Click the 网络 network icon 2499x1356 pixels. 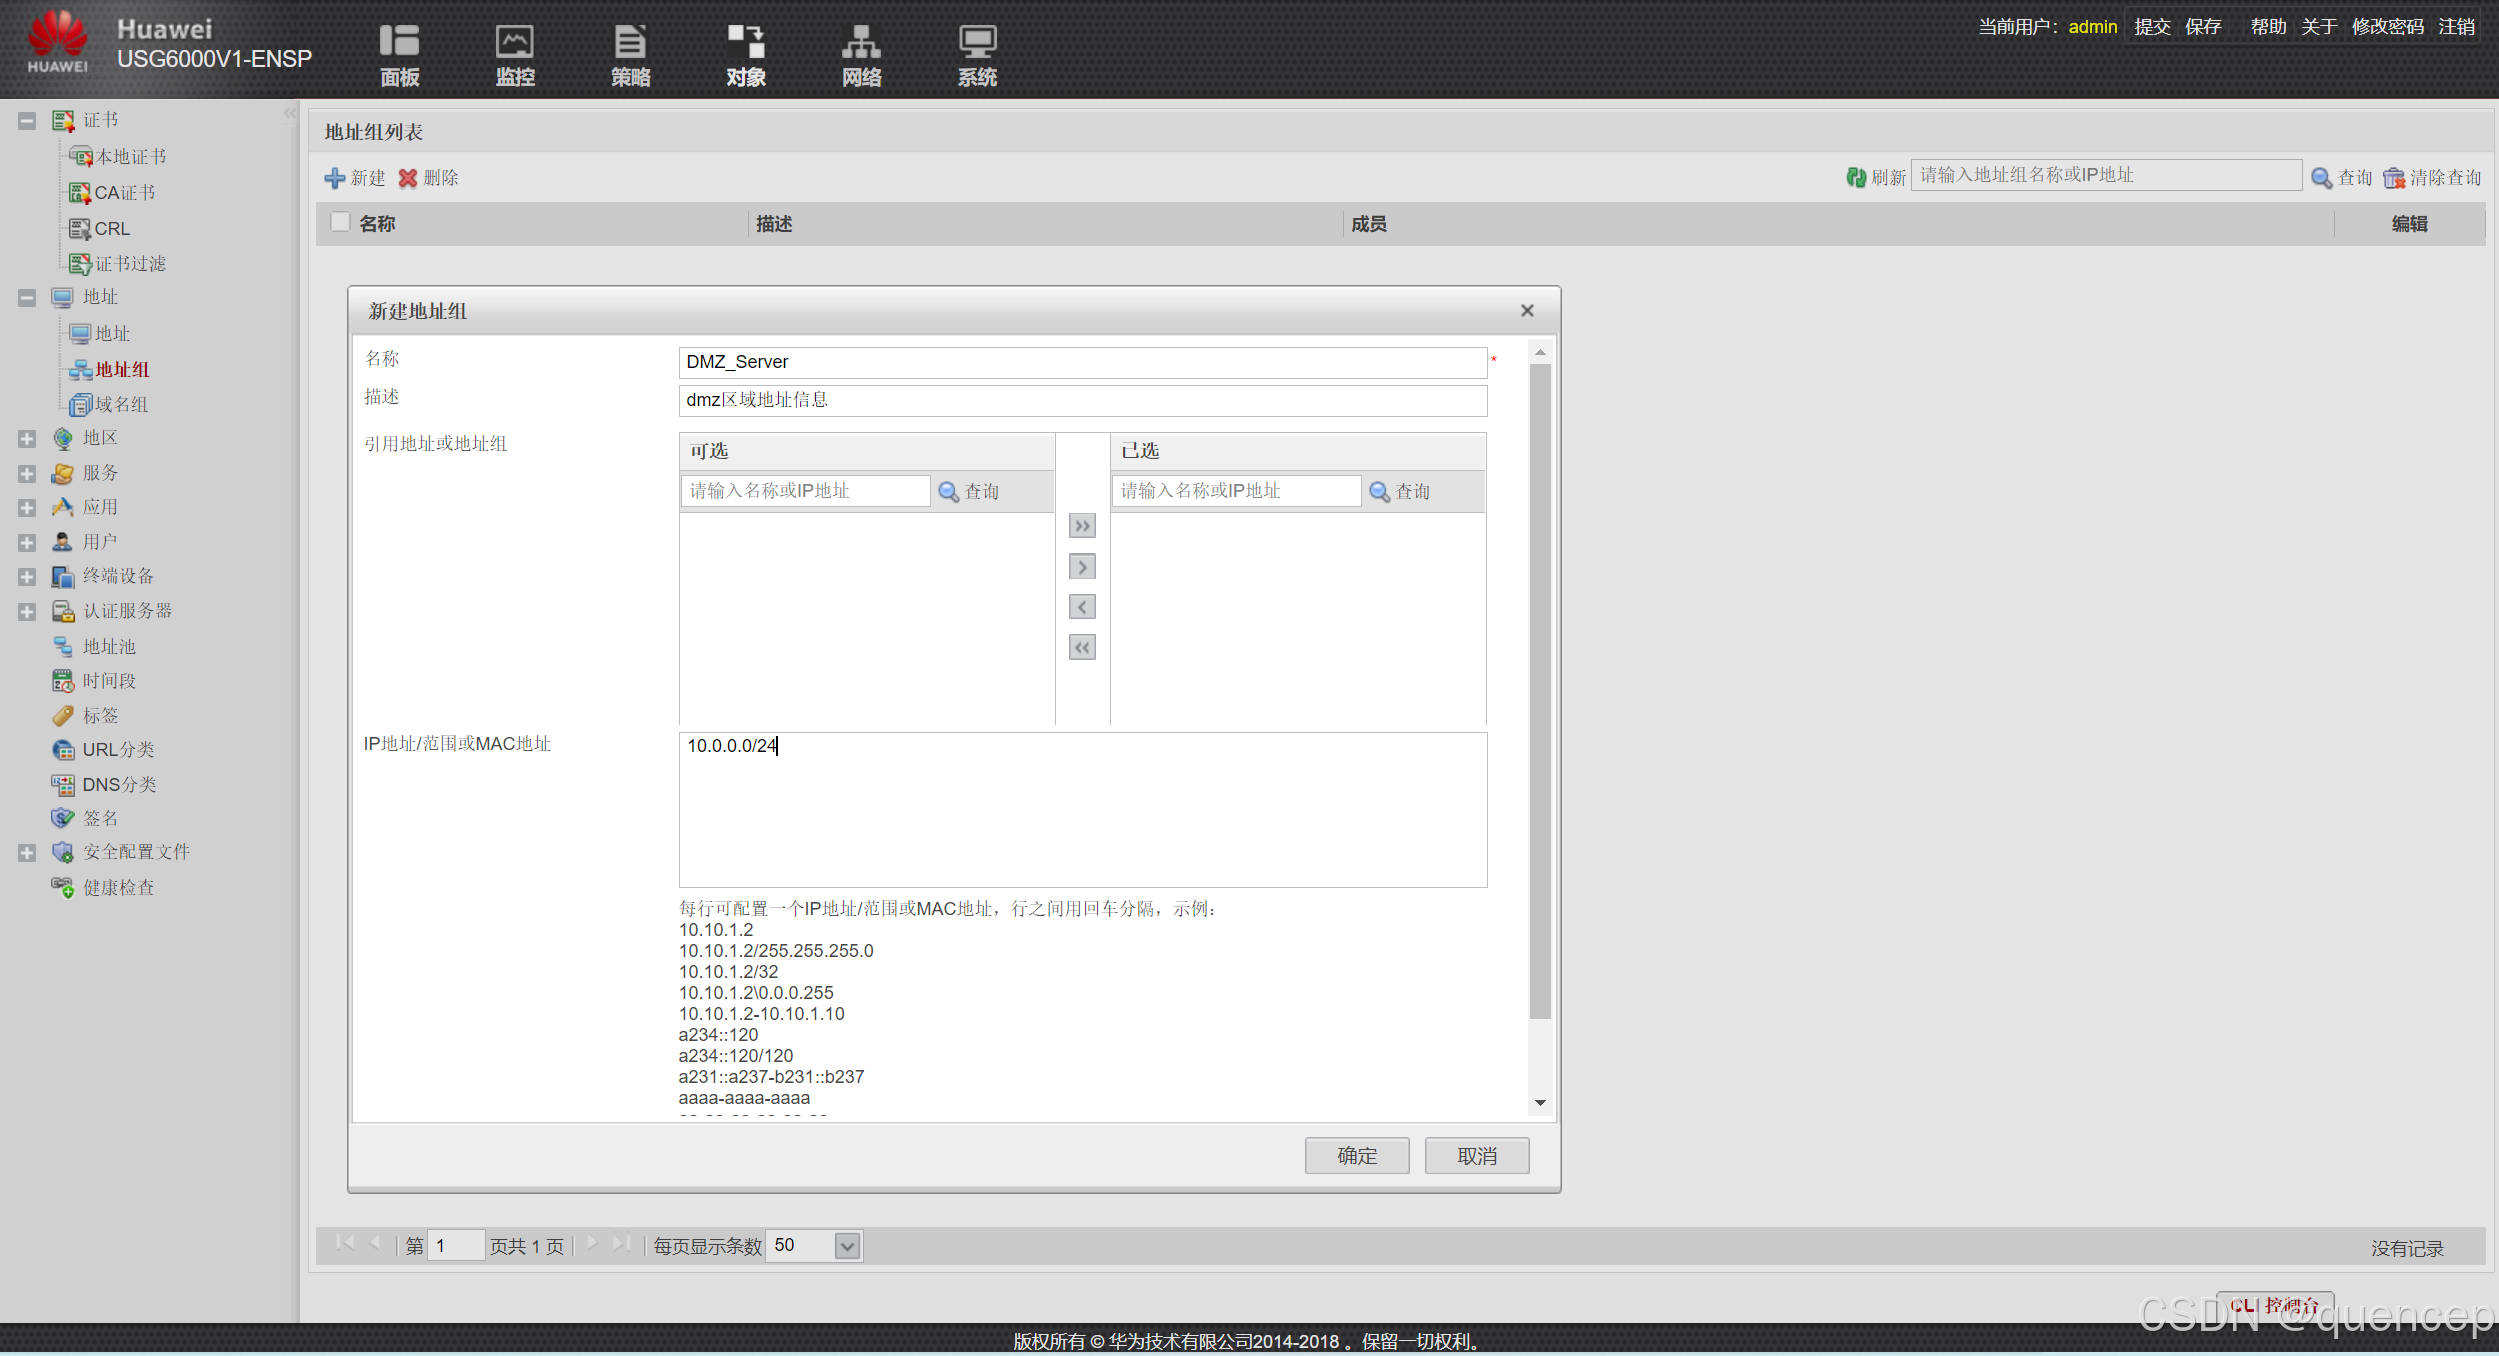tap(861, 42)
